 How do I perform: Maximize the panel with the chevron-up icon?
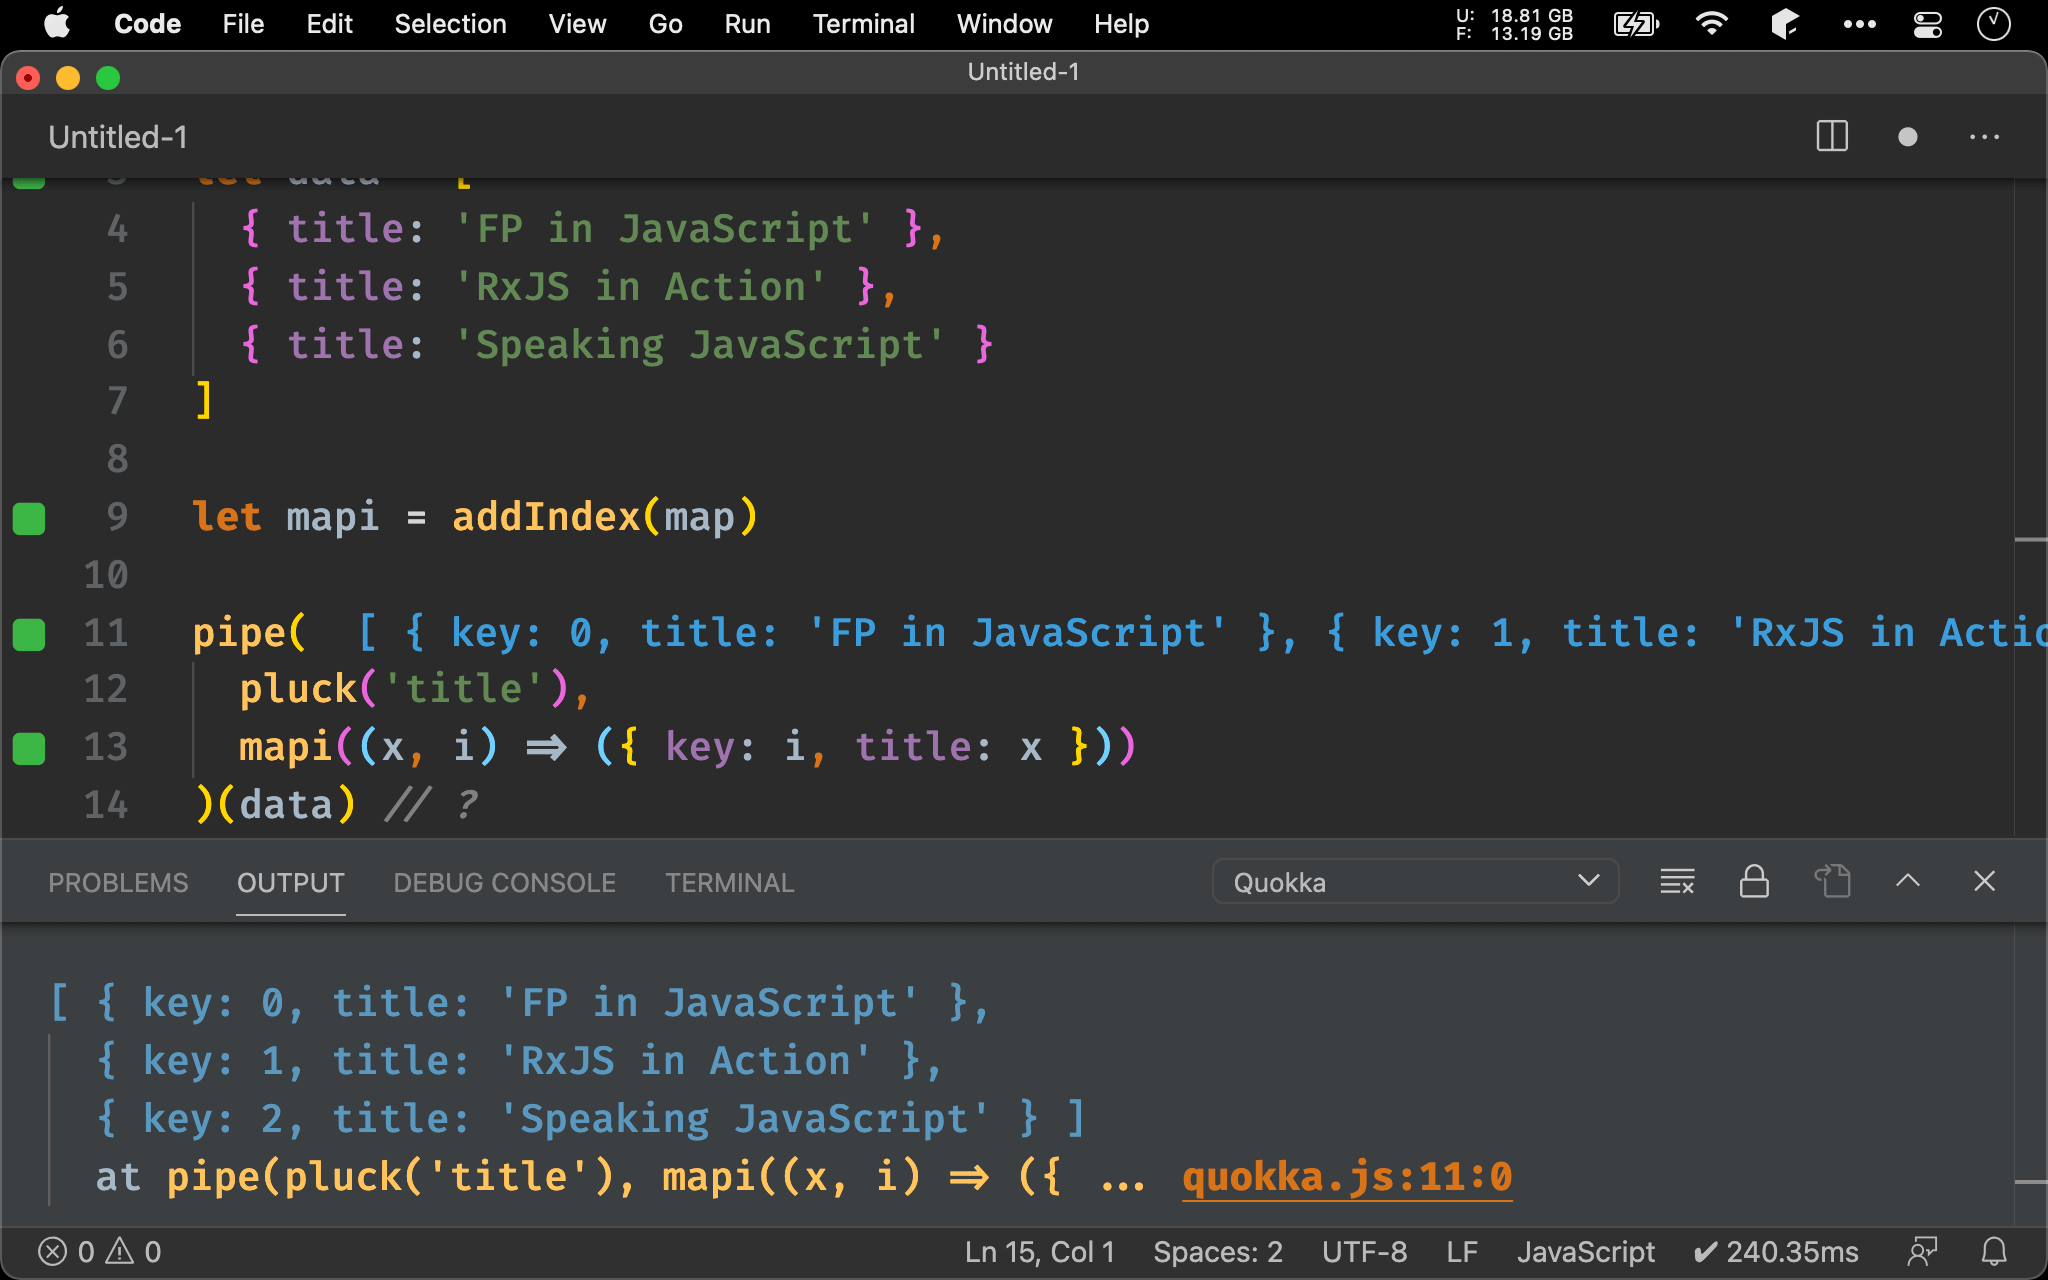click(1907, 881)
